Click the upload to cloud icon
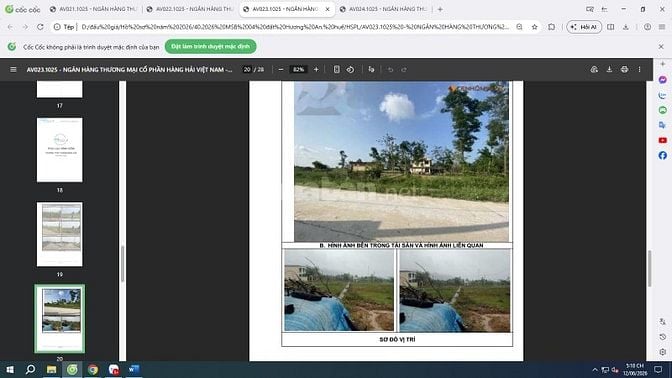 [x=594, y=69]
